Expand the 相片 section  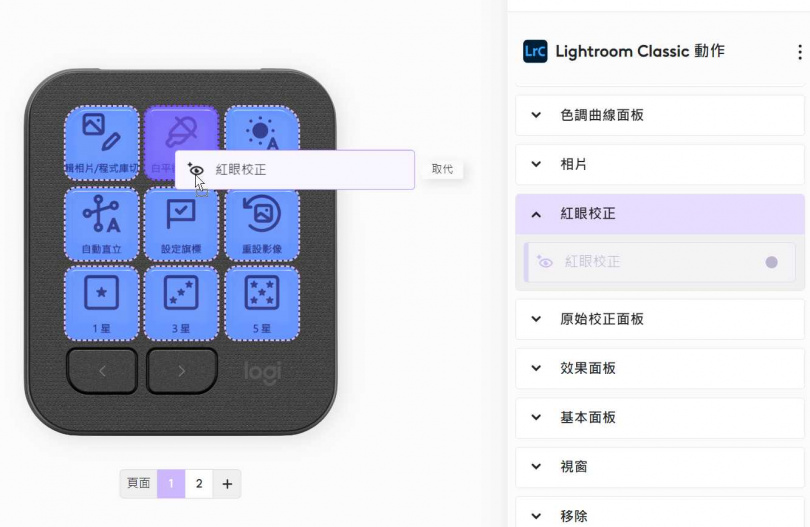pos(660,164)
